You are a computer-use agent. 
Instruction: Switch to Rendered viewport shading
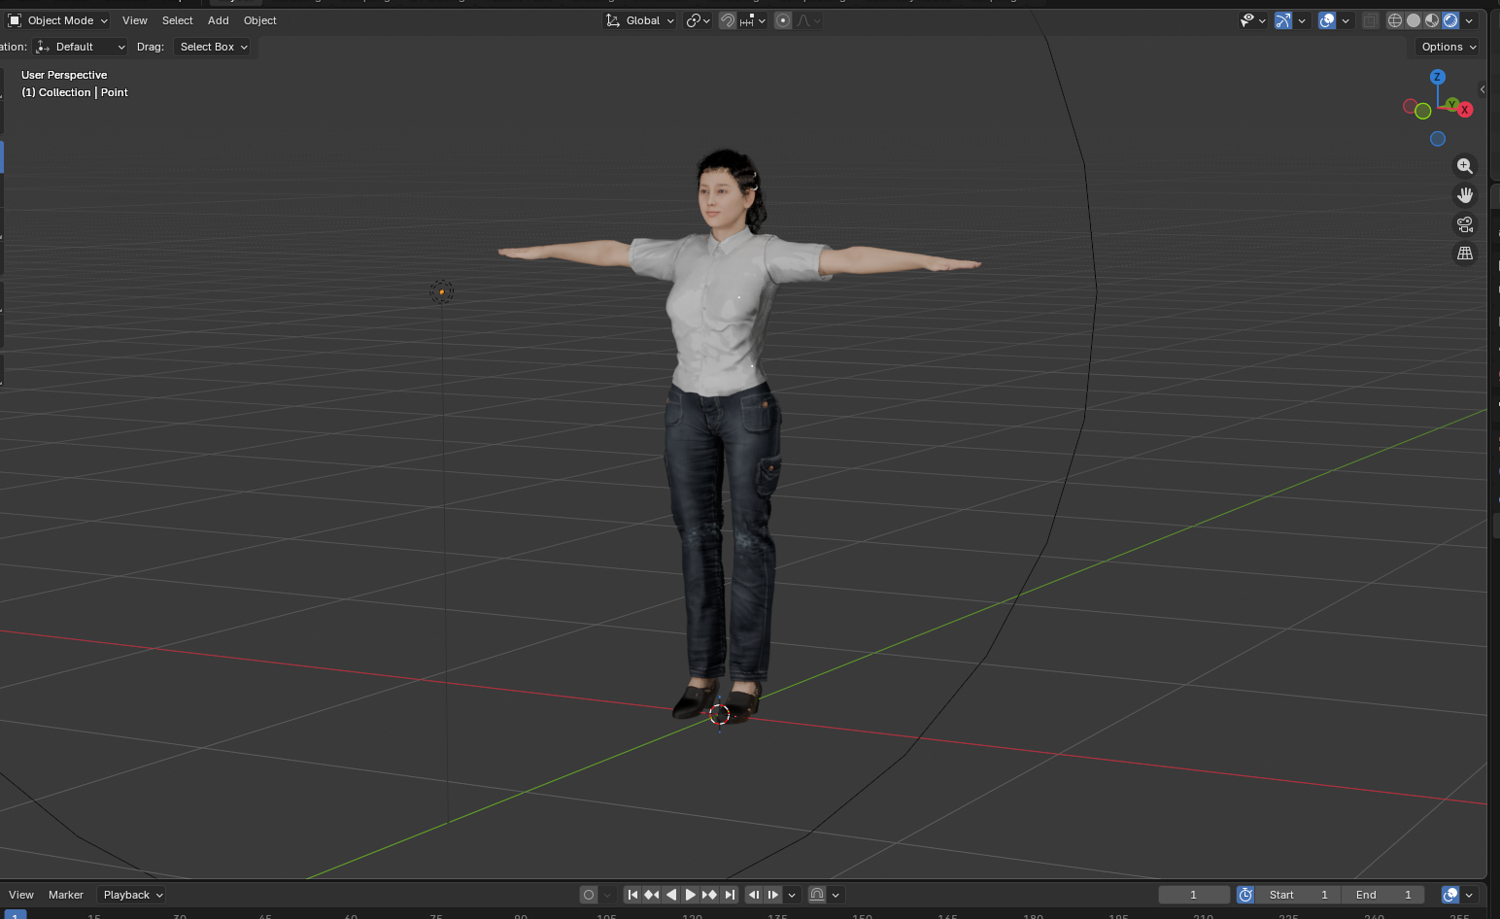1450,20
